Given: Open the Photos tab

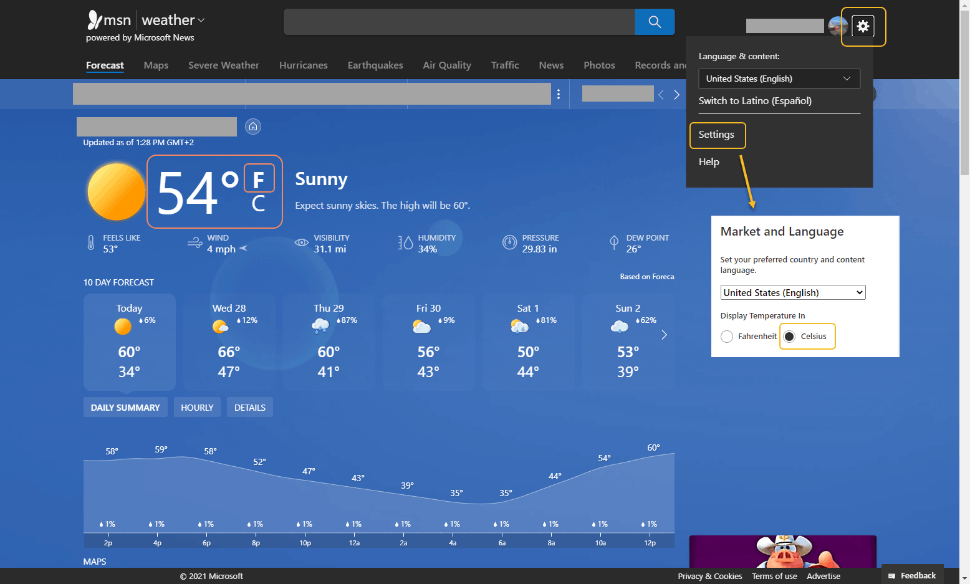Looking at the screenshot, I should point(599,65).
